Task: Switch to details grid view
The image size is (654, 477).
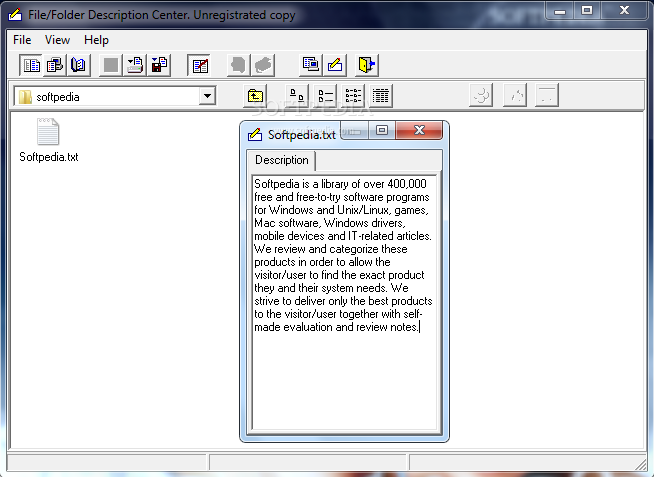Action: 380,96
